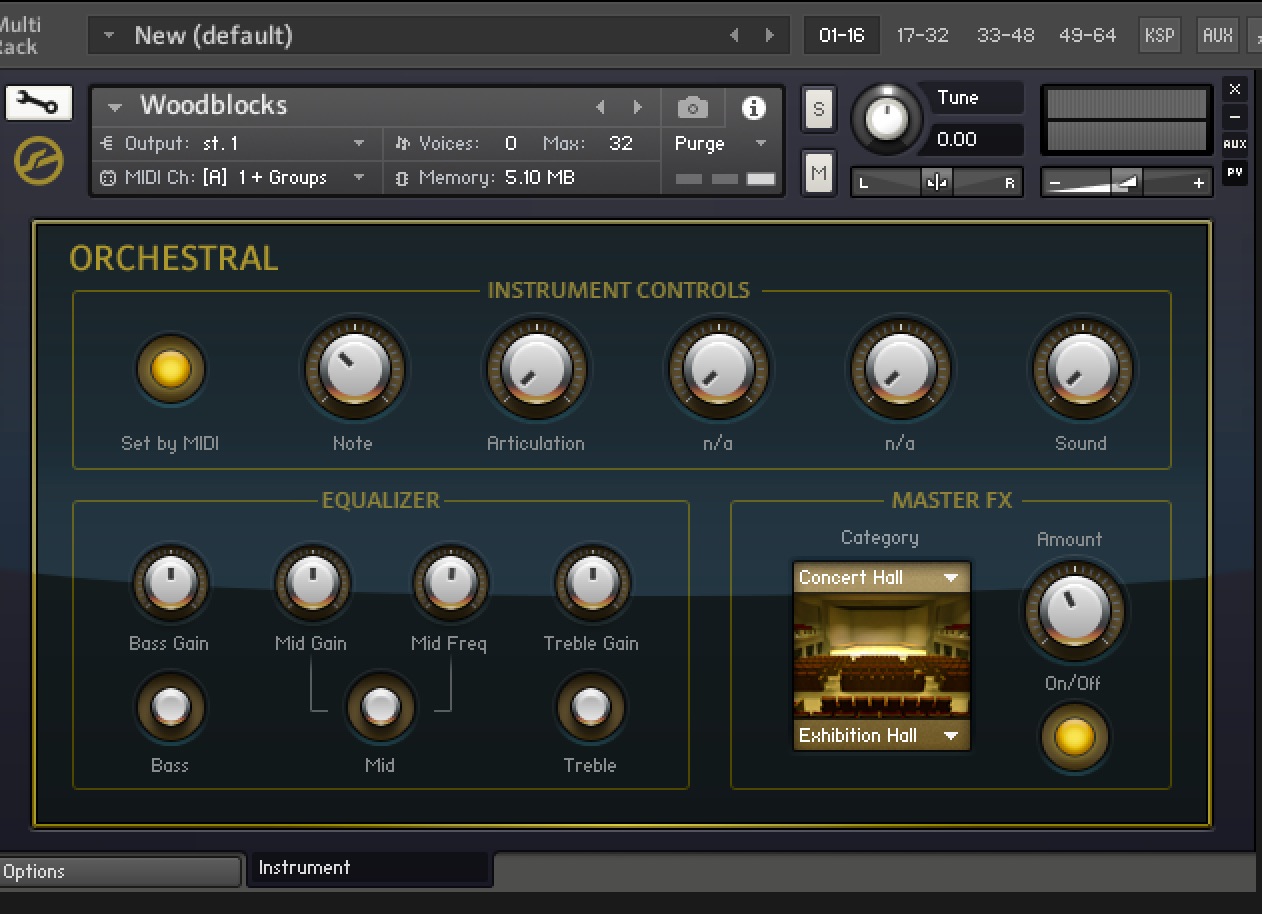
Task: Solo the Woodblocks instrument
Action: click(819, 109)
